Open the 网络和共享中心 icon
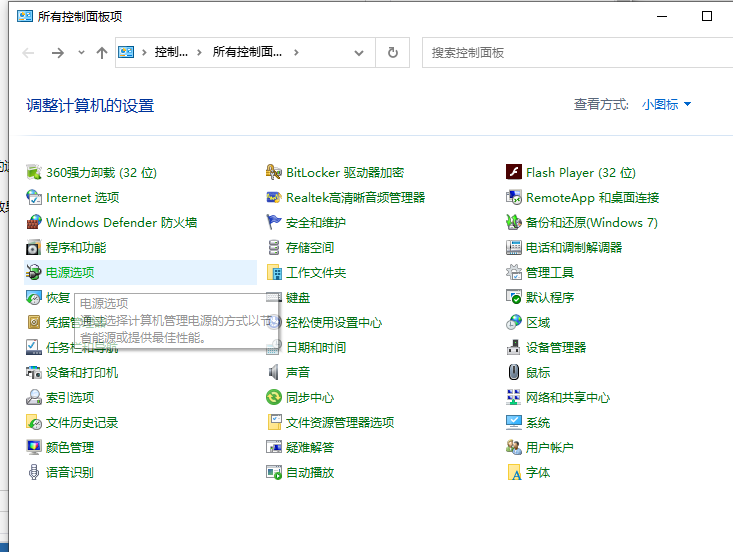Viewport: 733px width, 552px height. 514,397
